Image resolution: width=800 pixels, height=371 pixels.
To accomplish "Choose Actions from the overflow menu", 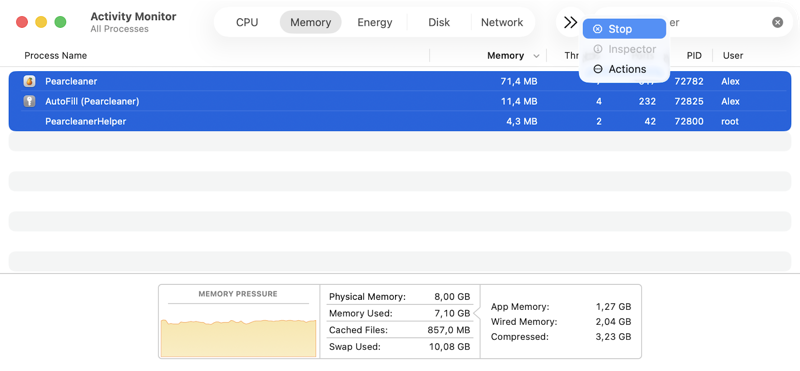I will pyautogui.click(x=624, y=69).
